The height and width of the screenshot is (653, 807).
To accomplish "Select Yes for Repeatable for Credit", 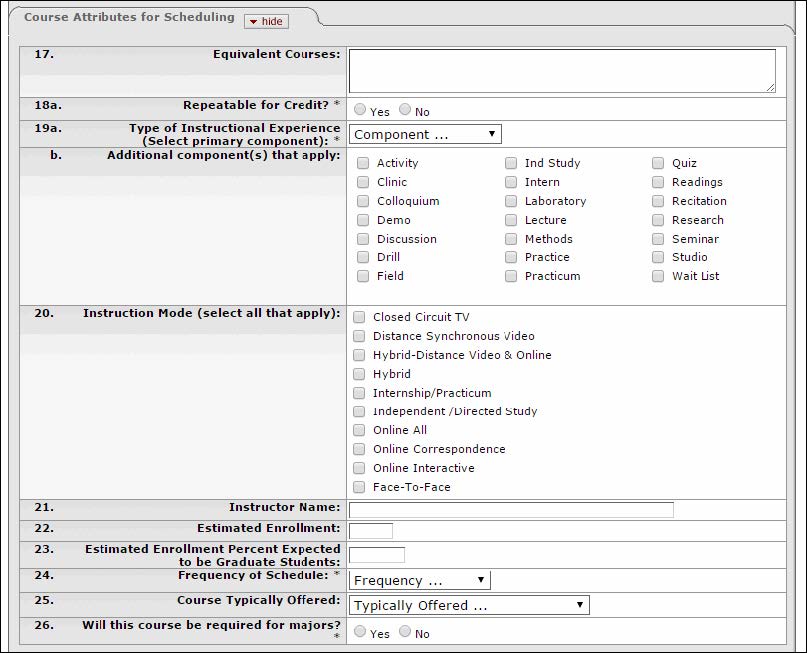I will [x=360, y=109].
